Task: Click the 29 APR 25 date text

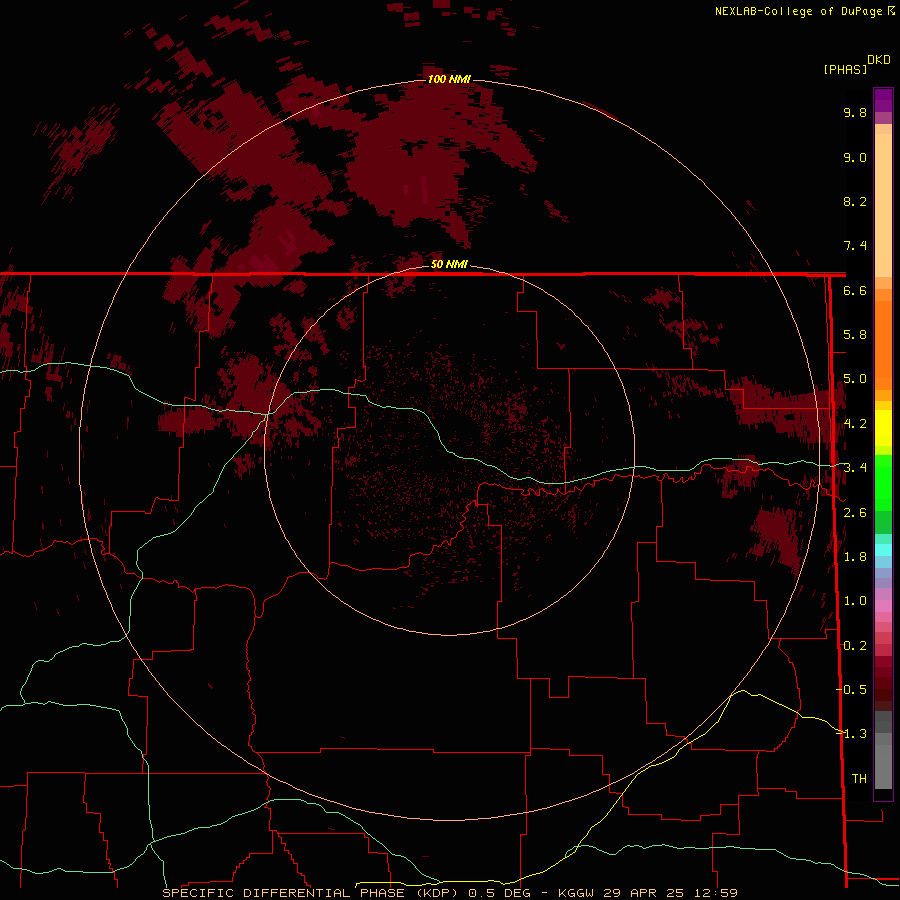Action: (645, 893)
